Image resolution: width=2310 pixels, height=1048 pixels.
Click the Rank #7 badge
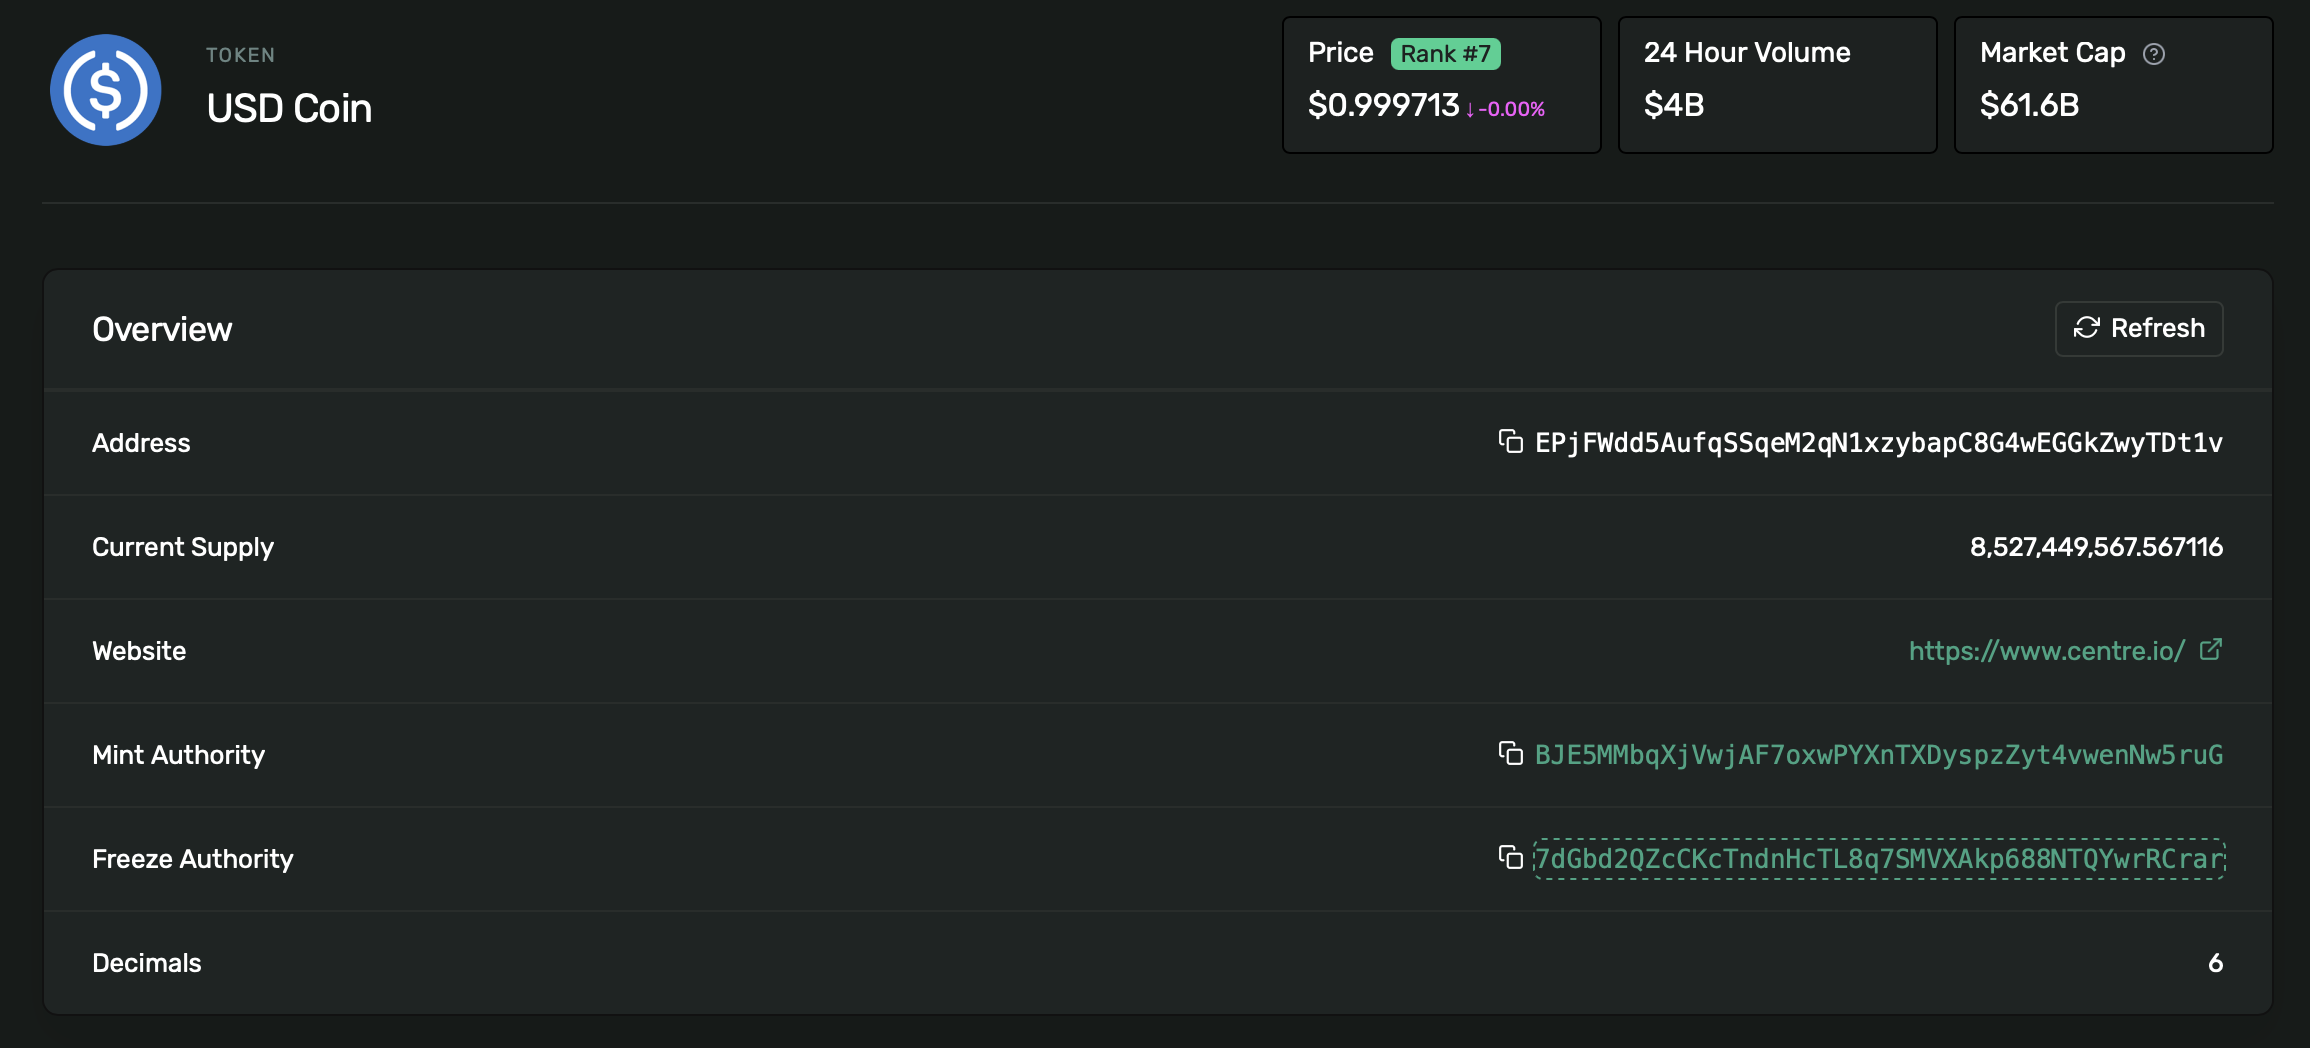point(1446,53)
